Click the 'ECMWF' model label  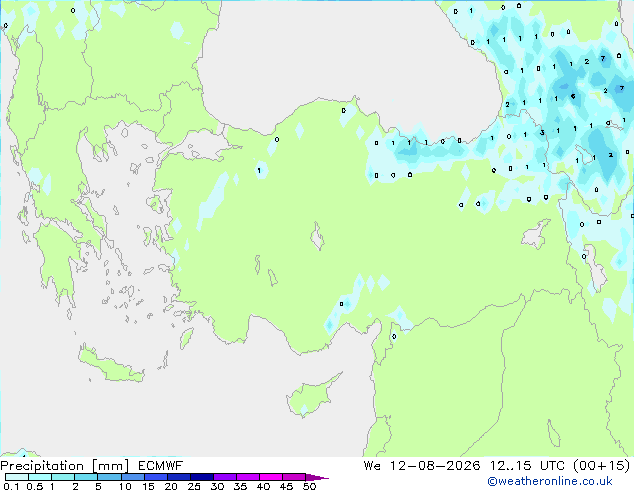point(161,466)
